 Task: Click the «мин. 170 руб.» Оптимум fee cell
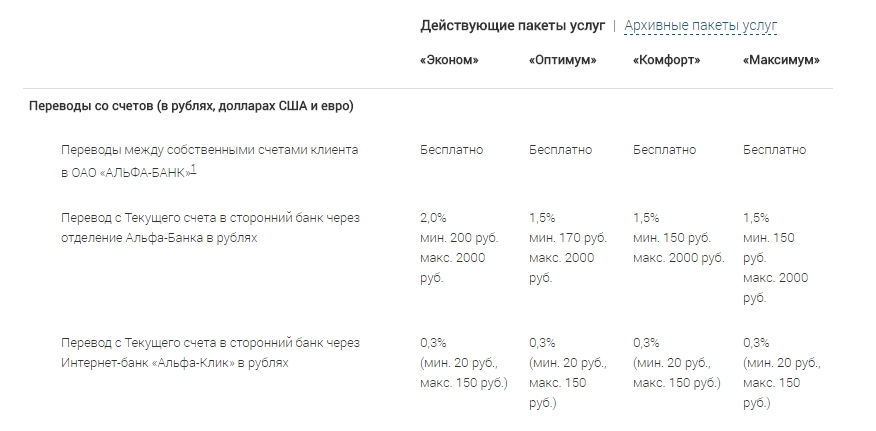pos(567,237)
